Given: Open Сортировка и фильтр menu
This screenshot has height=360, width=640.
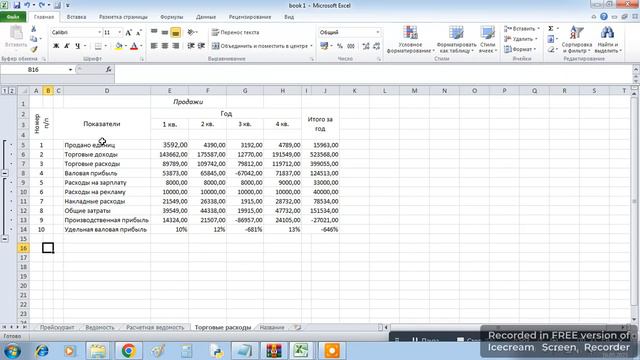Looking at the screenshot, I should (x=576, y=39).
